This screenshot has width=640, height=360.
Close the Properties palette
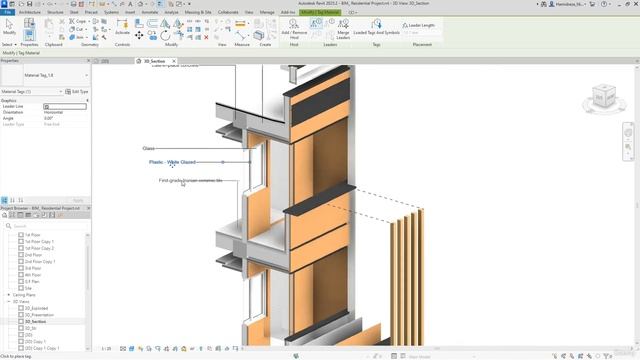[88, 60]
